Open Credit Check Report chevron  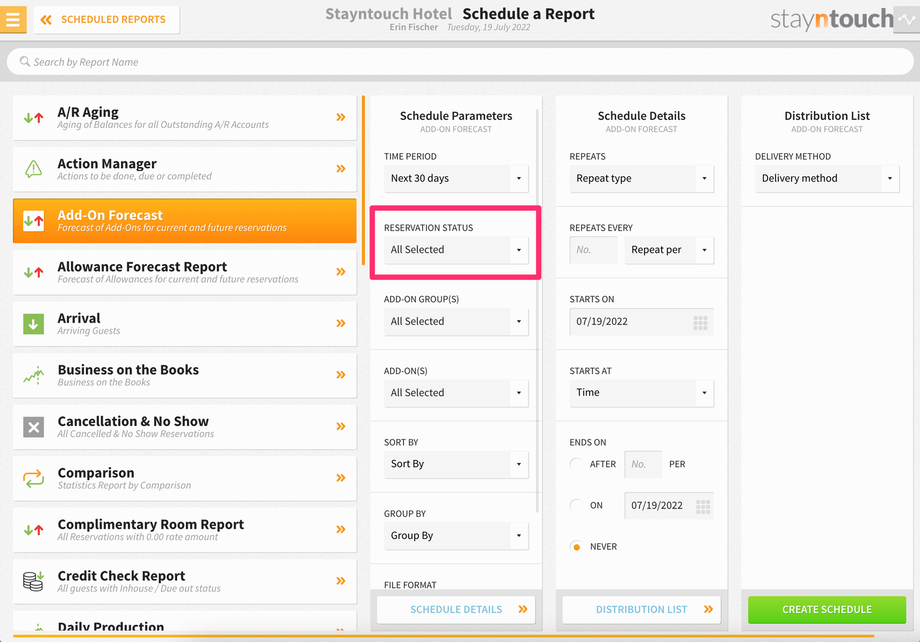click(x=341, y=581)
